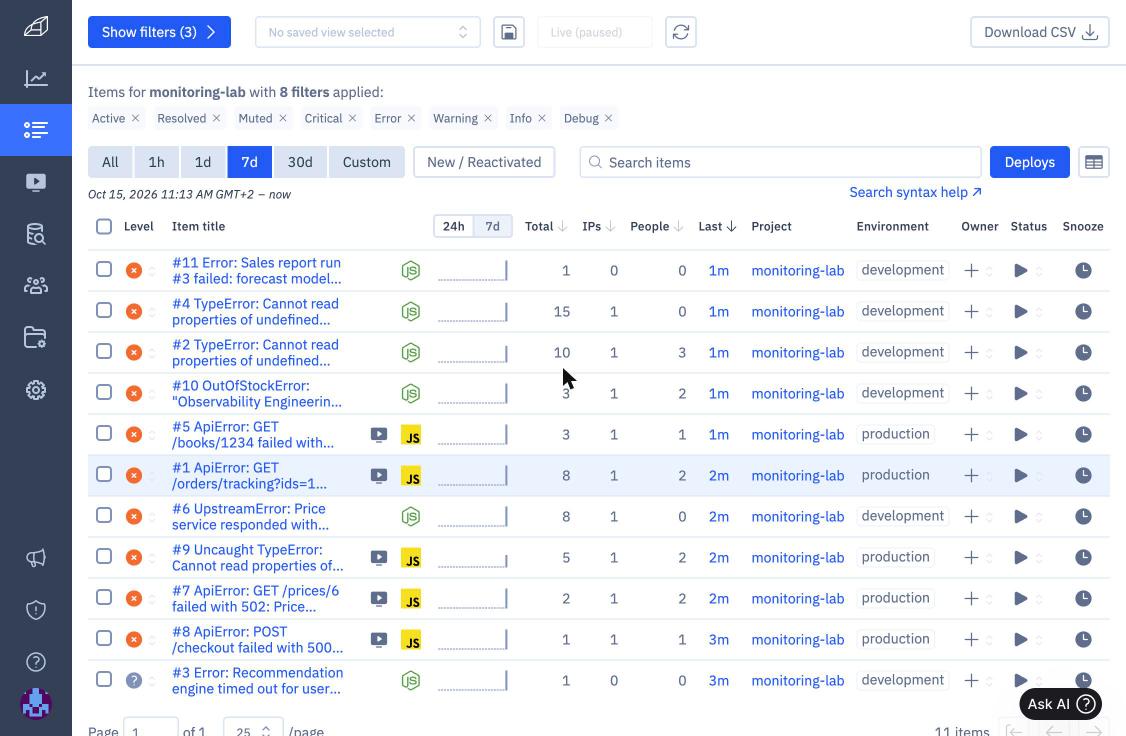Screen dimensions: 1126x736
Task: Open the user avatar at sidebar bottom
Action: (x=36, y=704)
